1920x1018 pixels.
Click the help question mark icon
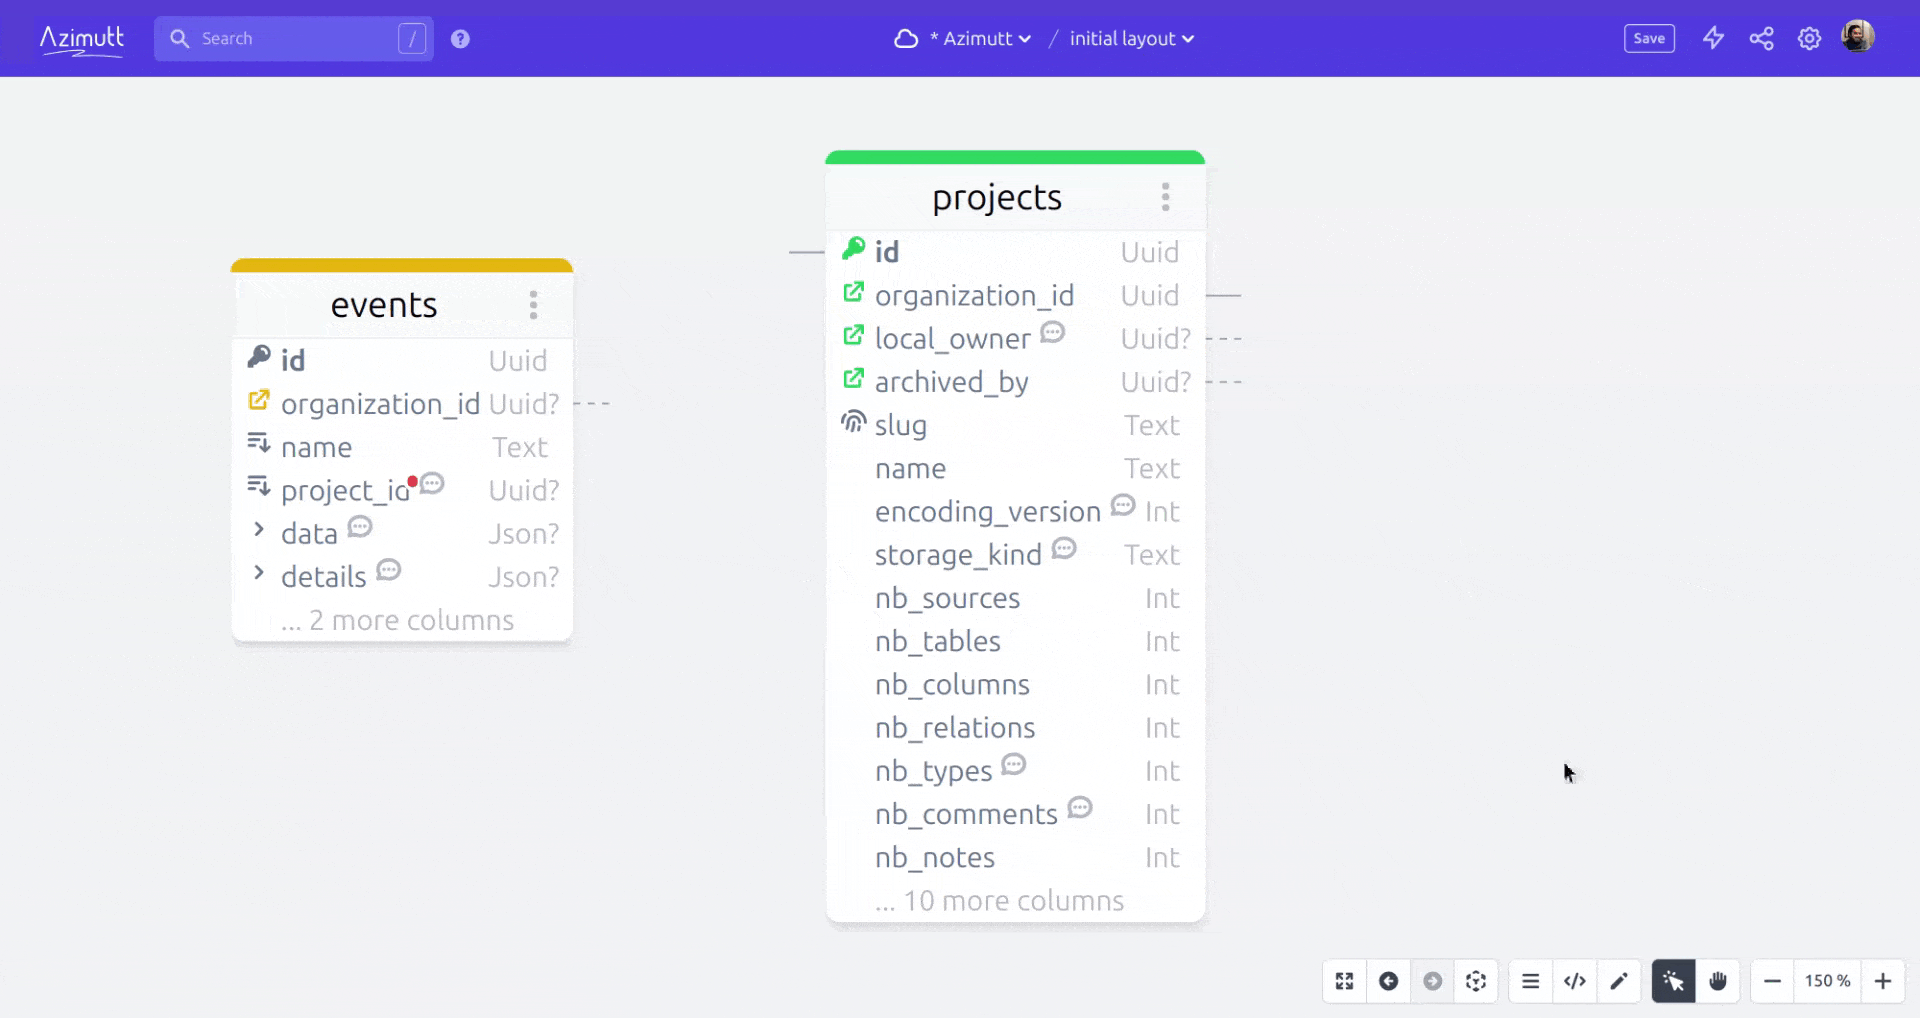pos(460,38)
